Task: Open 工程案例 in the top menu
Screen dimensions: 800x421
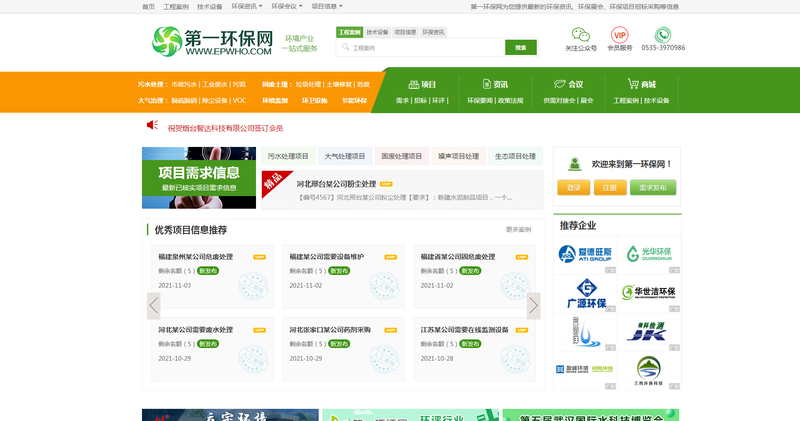Action: tap(176, 7)
